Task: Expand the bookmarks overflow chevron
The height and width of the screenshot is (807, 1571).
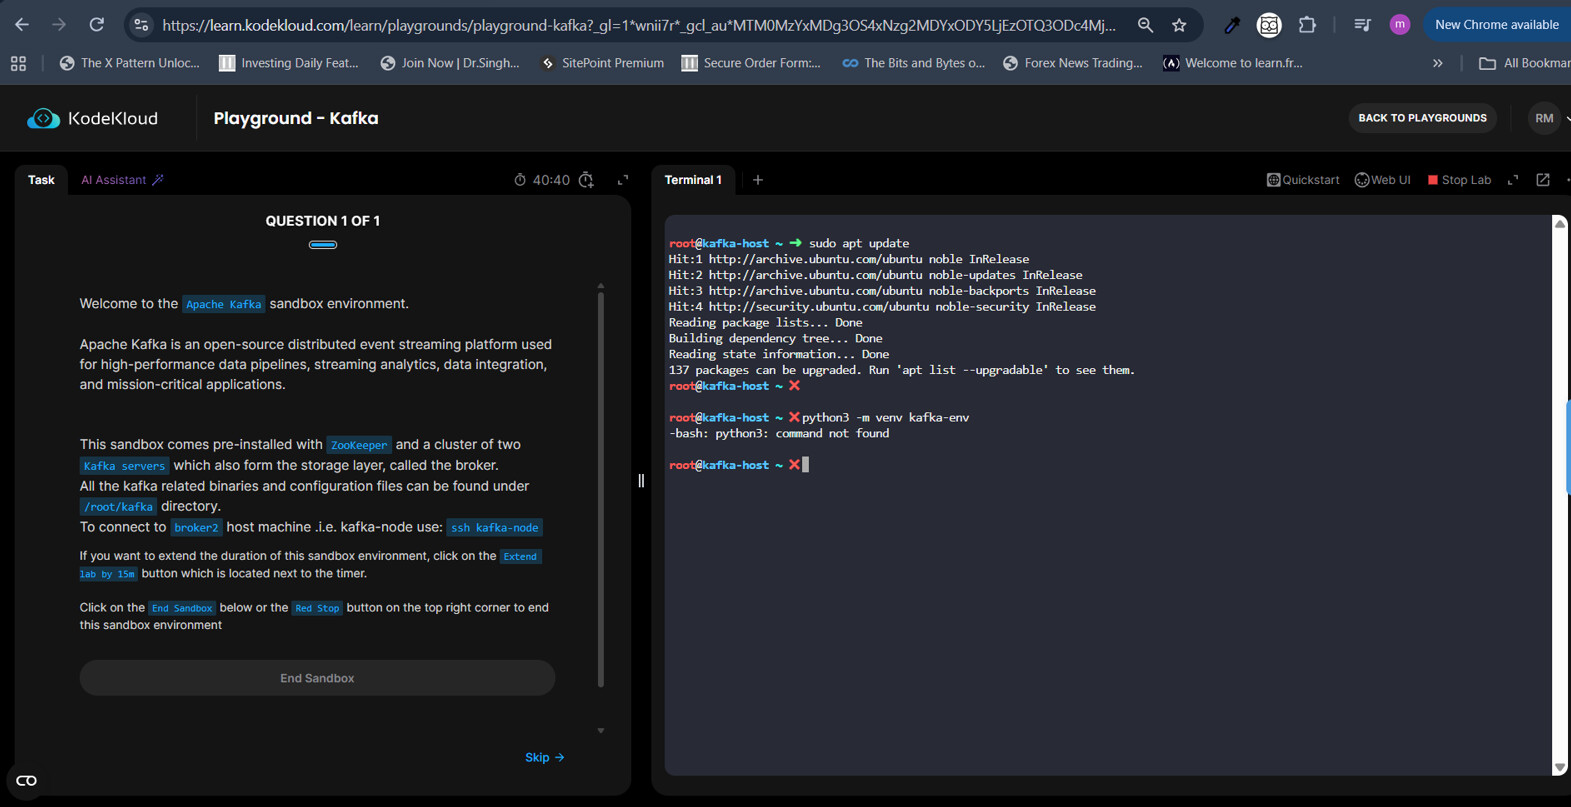Action: coord(1437,63)
